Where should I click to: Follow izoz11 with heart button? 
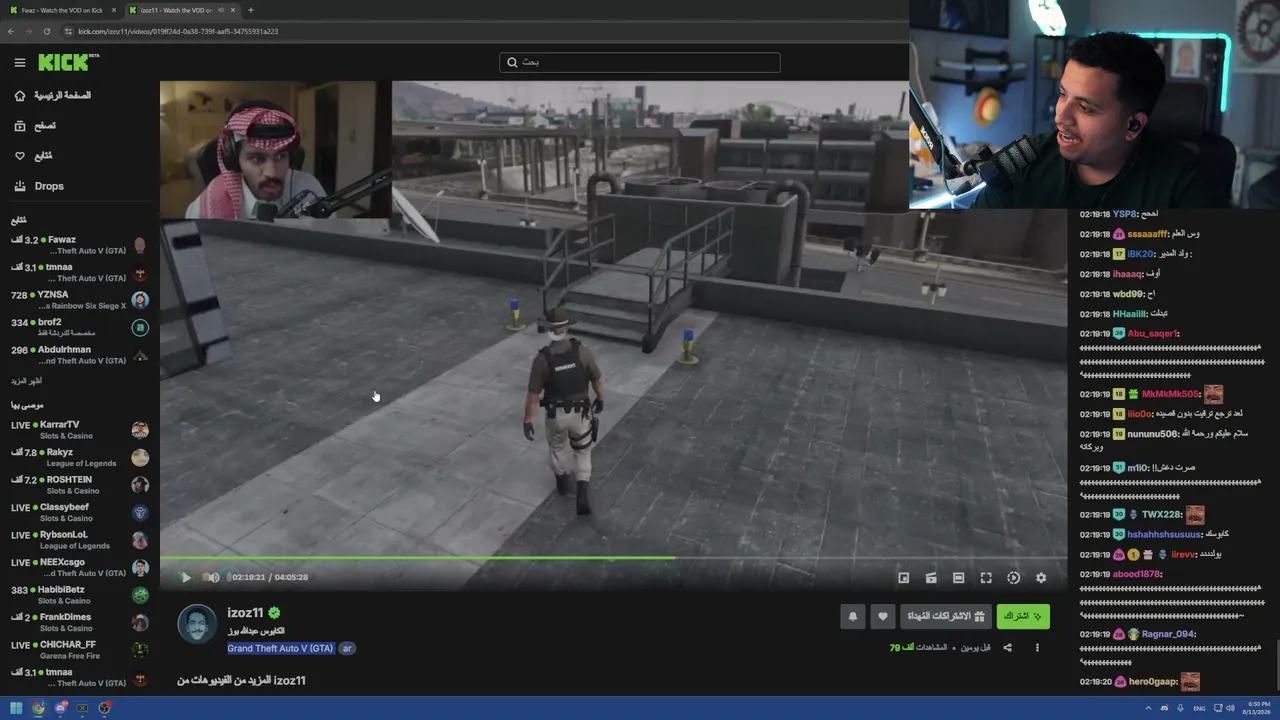[x=882, y=616]
